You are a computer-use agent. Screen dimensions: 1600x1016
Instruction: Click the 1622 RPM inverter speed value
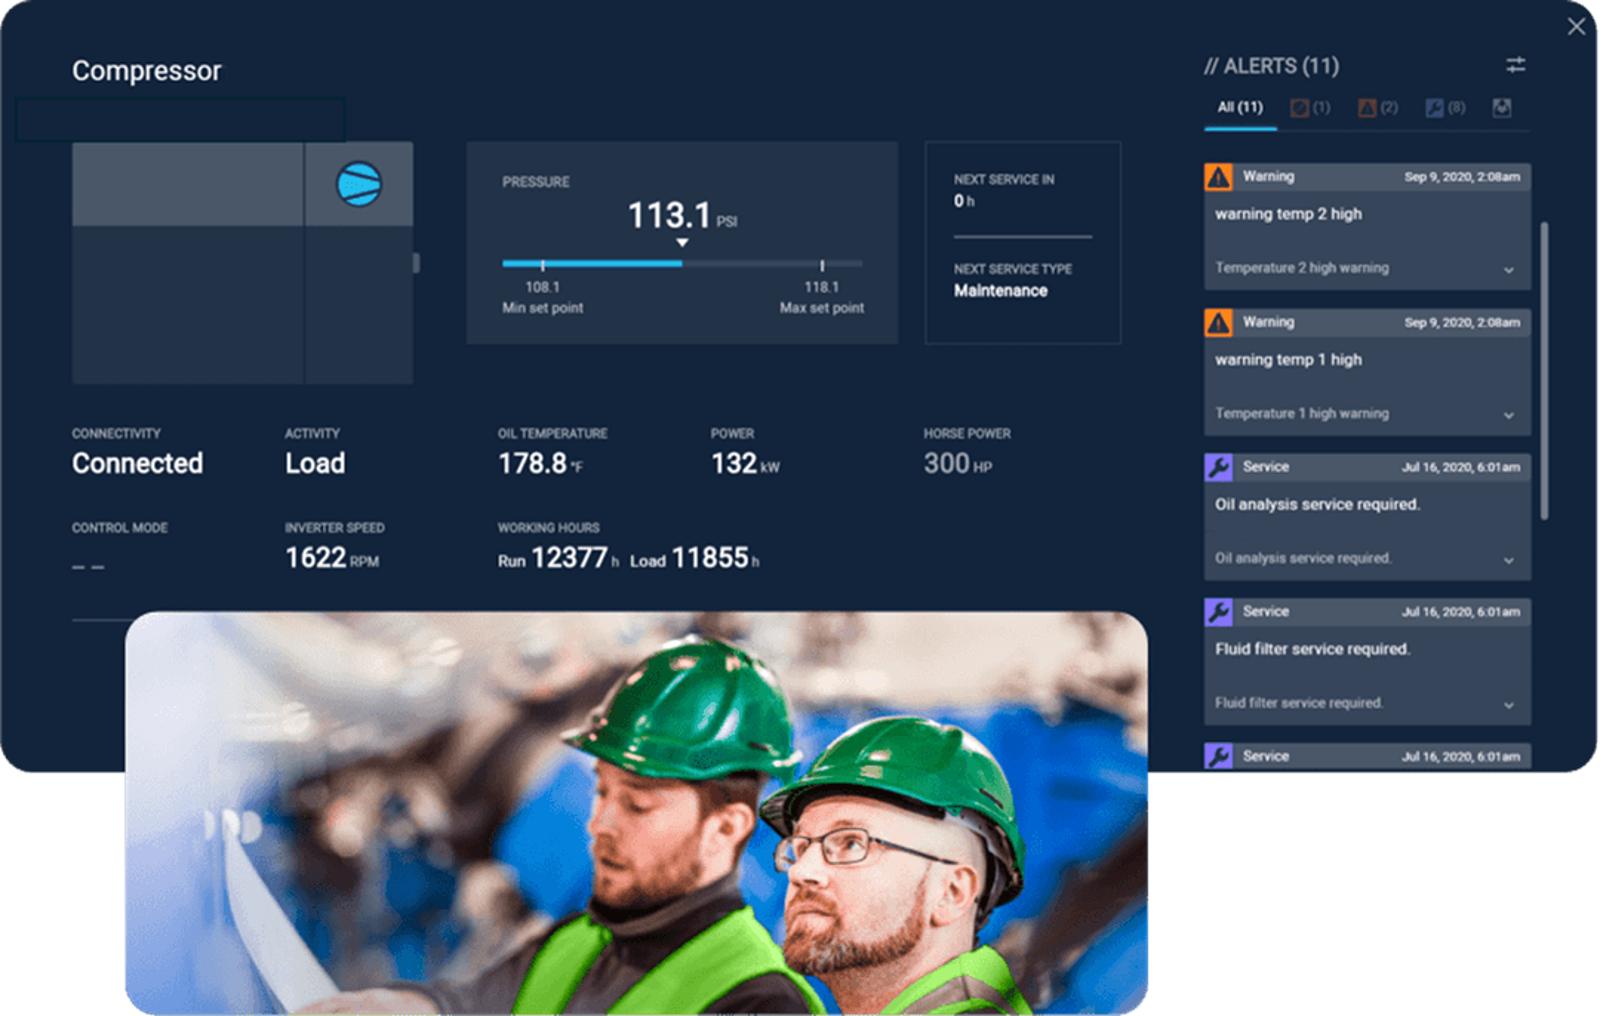click(332, 558)
